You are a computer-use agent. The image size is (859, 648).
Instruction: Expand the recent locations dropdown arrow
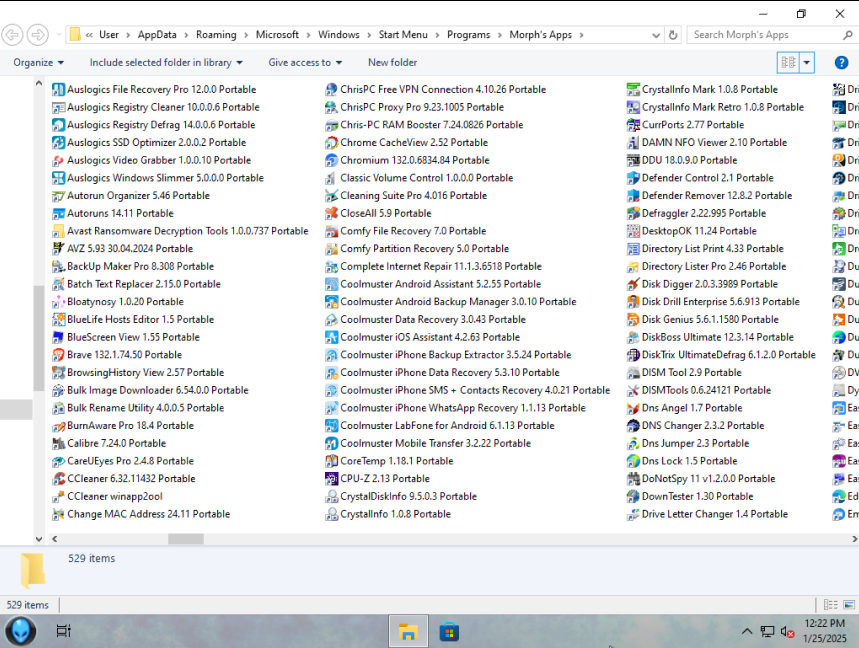(x=59, y=35)
